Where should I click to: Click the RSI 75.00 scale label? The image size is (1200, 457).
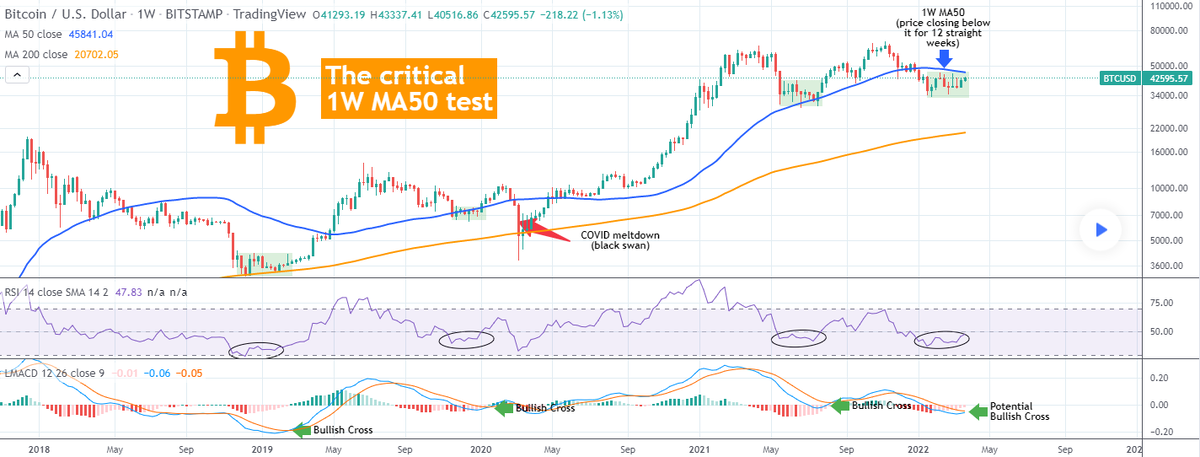1160,302
